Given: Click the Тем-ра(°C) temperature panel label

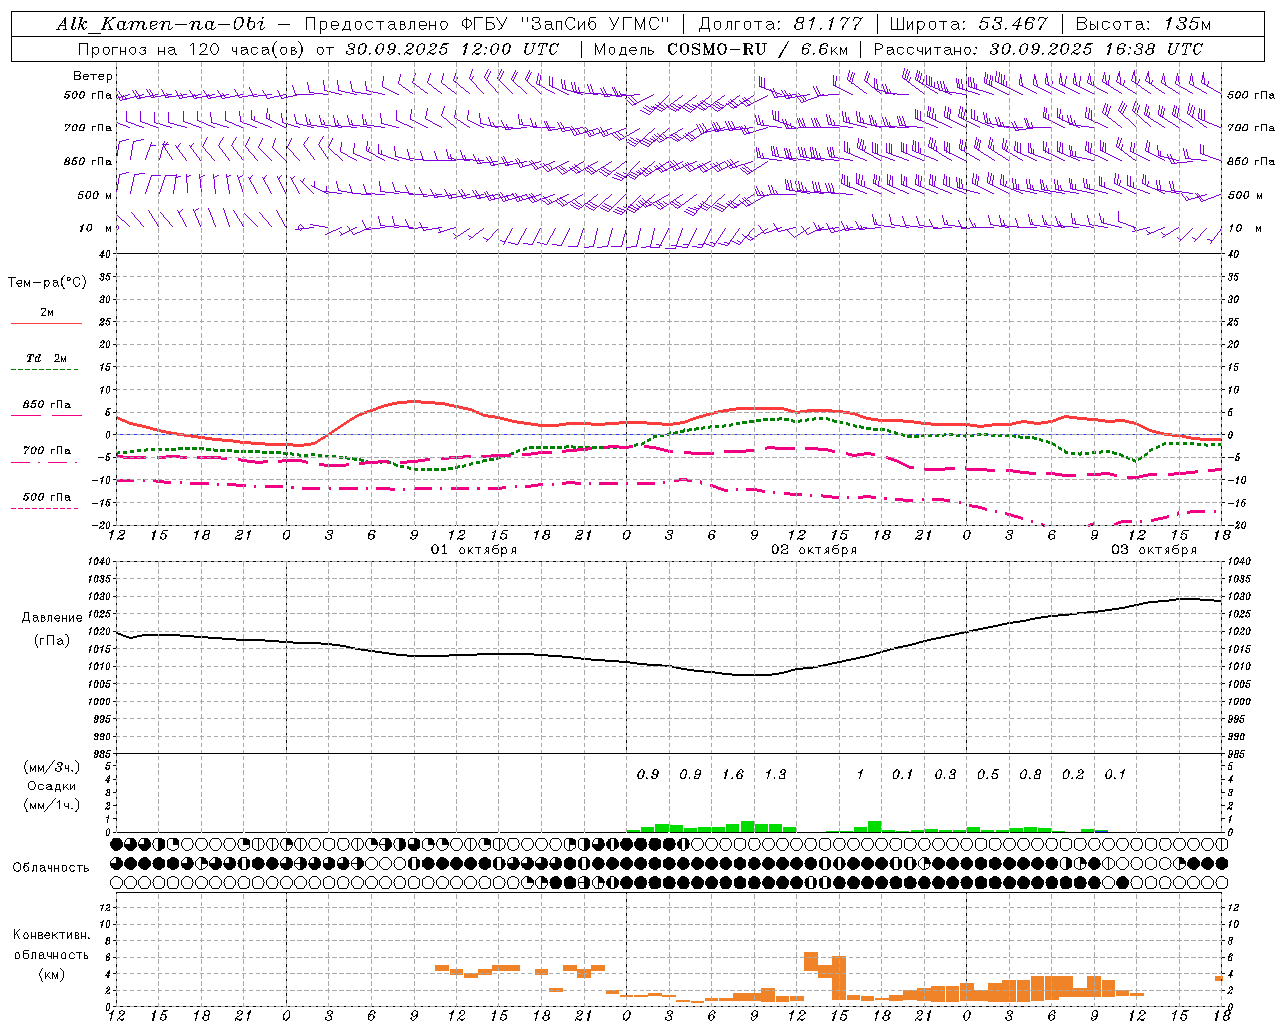Looking at the screenshot, I should (47, 283).
